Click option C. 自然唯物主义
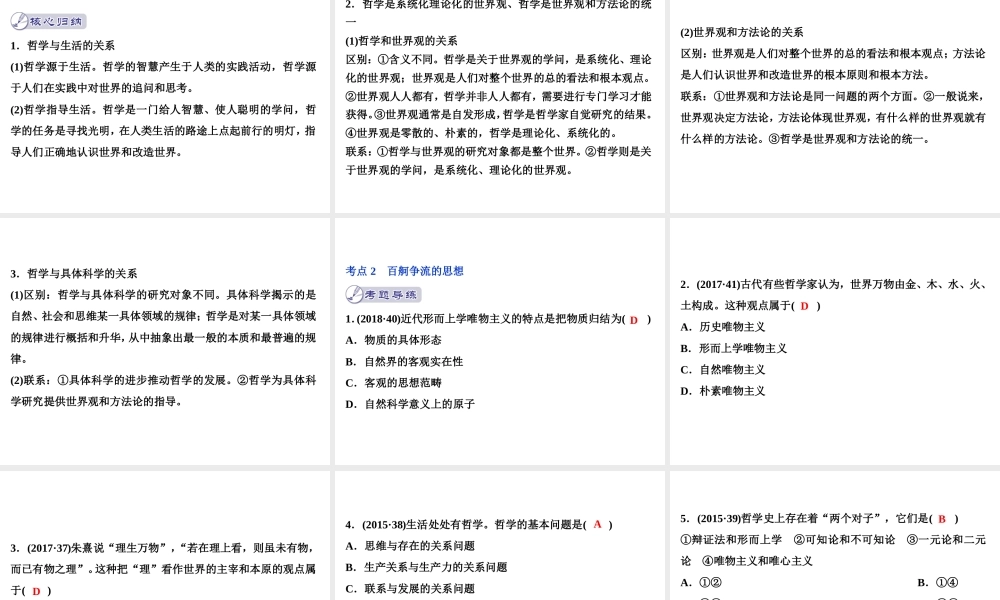The image size is (1000, 600). tap(723, 369)
